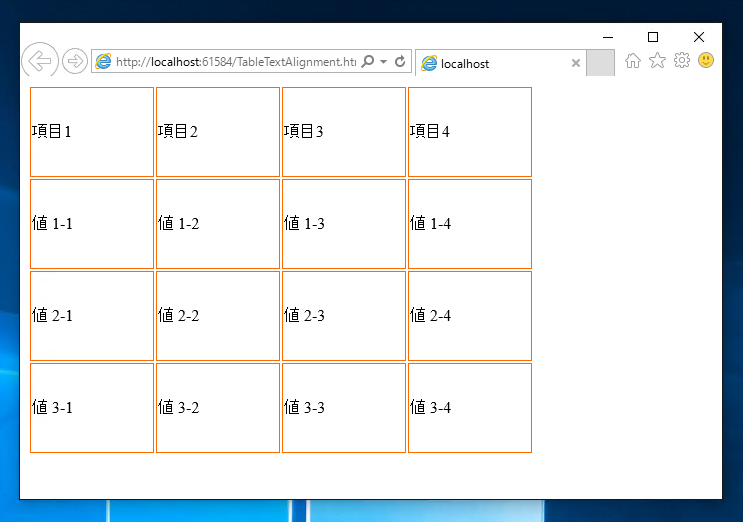Open the address bar autocomplete dropdown arrow
743x522 pixels.
click(383, 62)
